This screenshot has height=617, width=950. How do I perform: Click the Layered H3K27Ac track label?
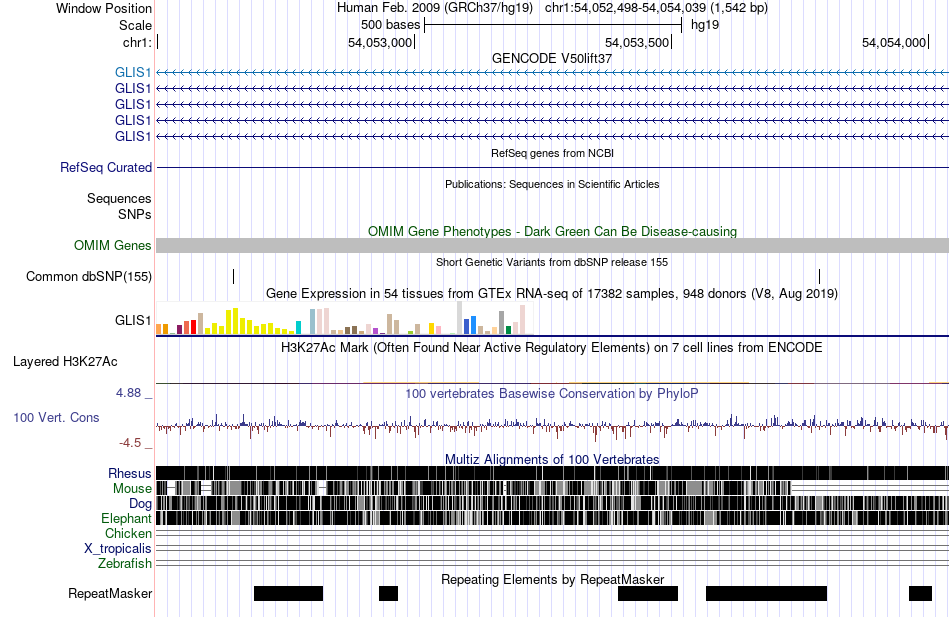pyautogui.click(x=65, y=362)
